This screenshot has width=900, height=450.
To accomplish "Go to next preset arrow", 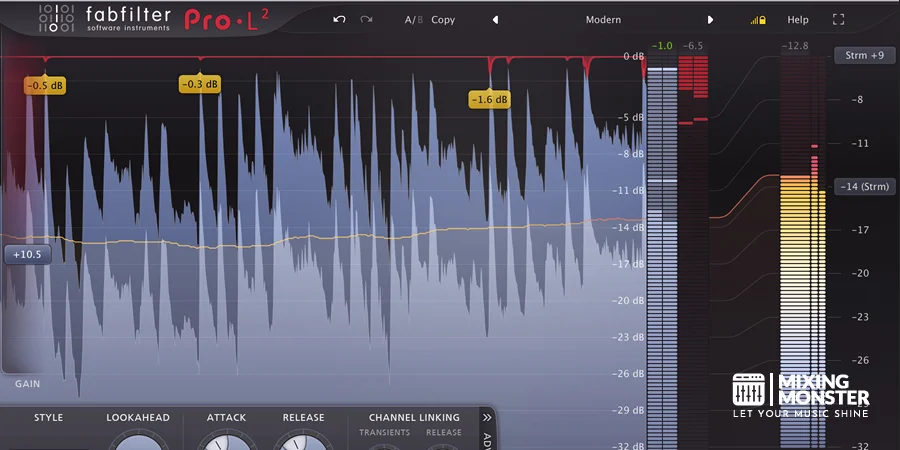I will pos(710,20).
